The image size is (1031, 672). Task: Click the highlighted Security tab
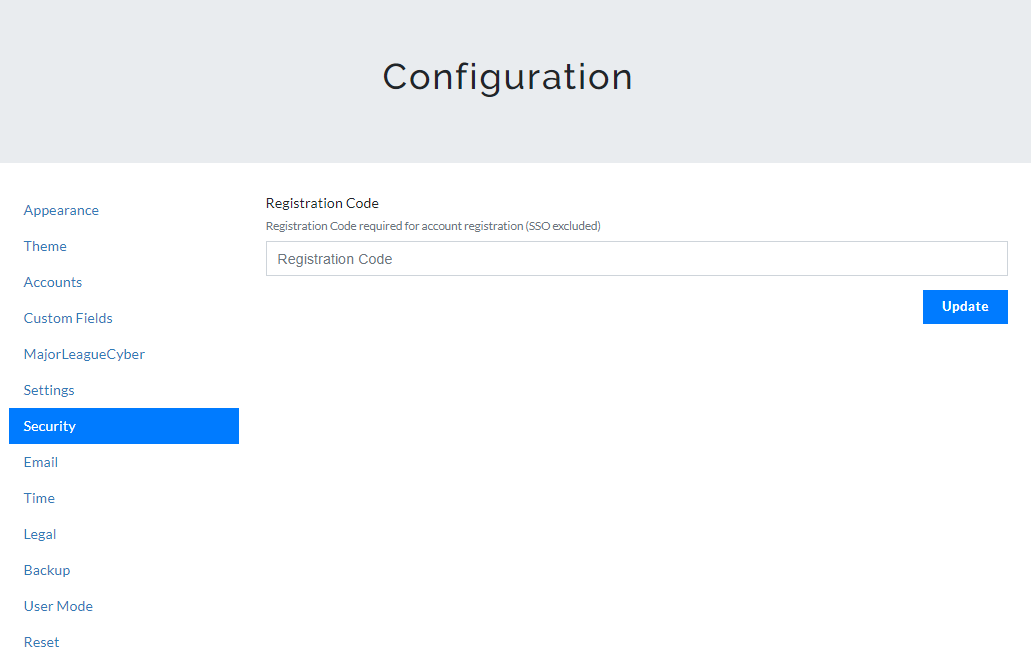[123, 426]
